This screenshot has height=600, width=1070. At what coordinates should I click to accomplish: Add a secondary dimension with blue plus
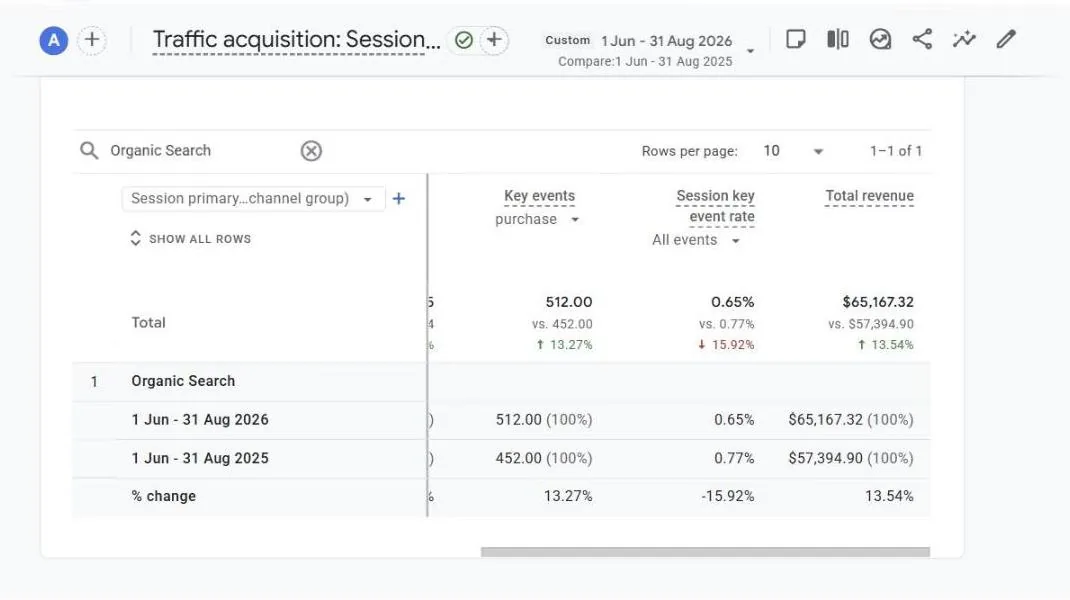(x=399, y=199)
